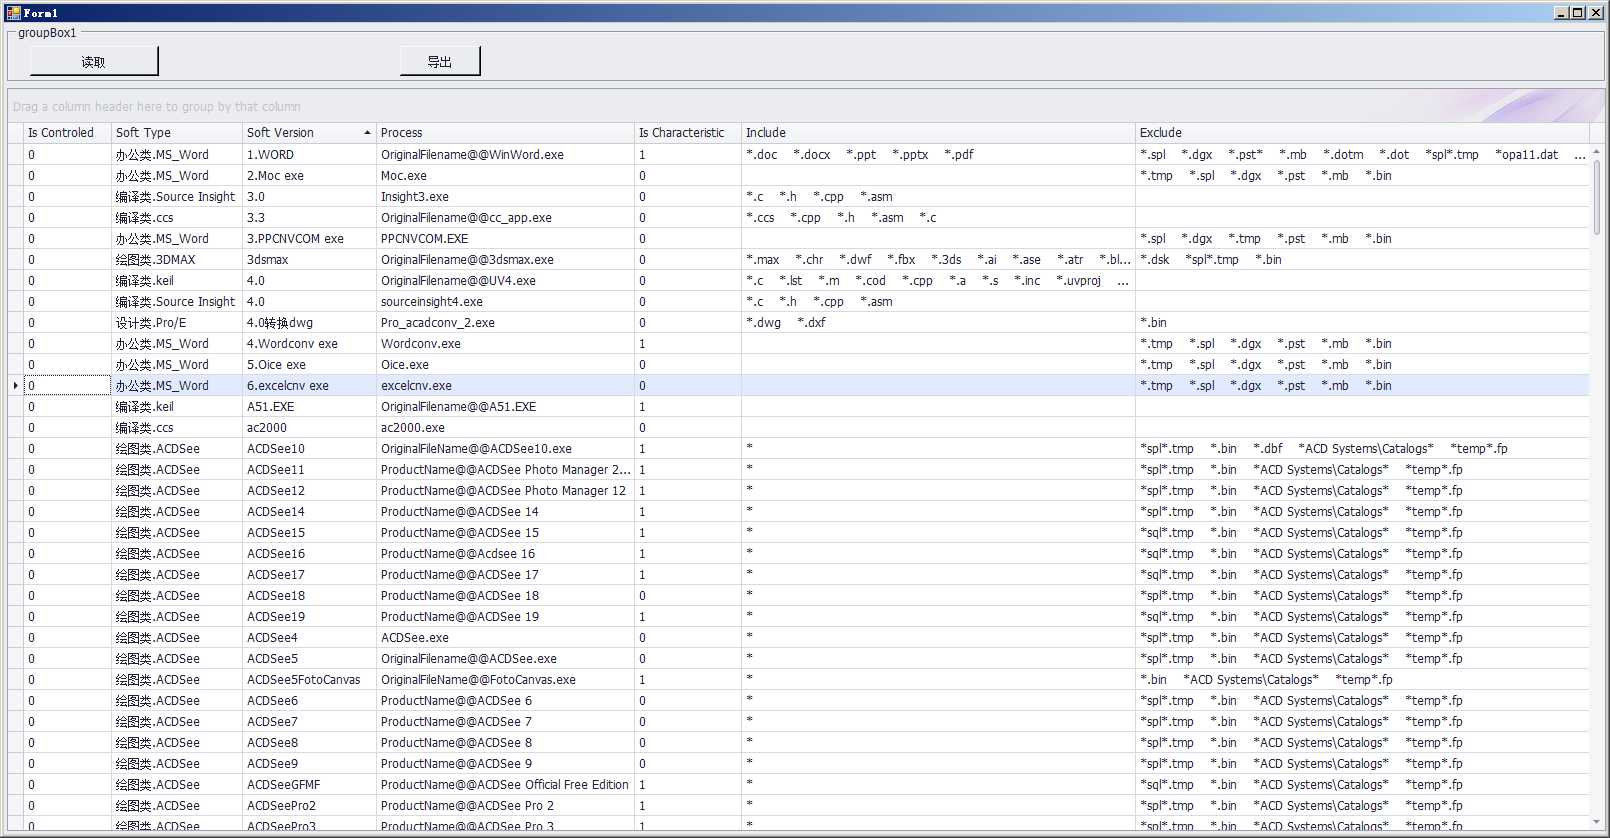1610x838 pixels.
Task: Select the ACDSee8 version cell
Action: tap(309, 742)
